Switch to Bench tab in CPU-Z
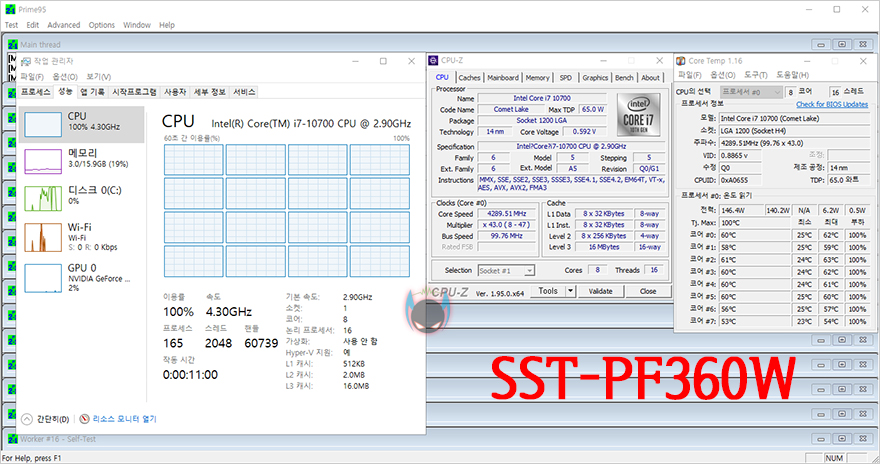 point(624,78)
